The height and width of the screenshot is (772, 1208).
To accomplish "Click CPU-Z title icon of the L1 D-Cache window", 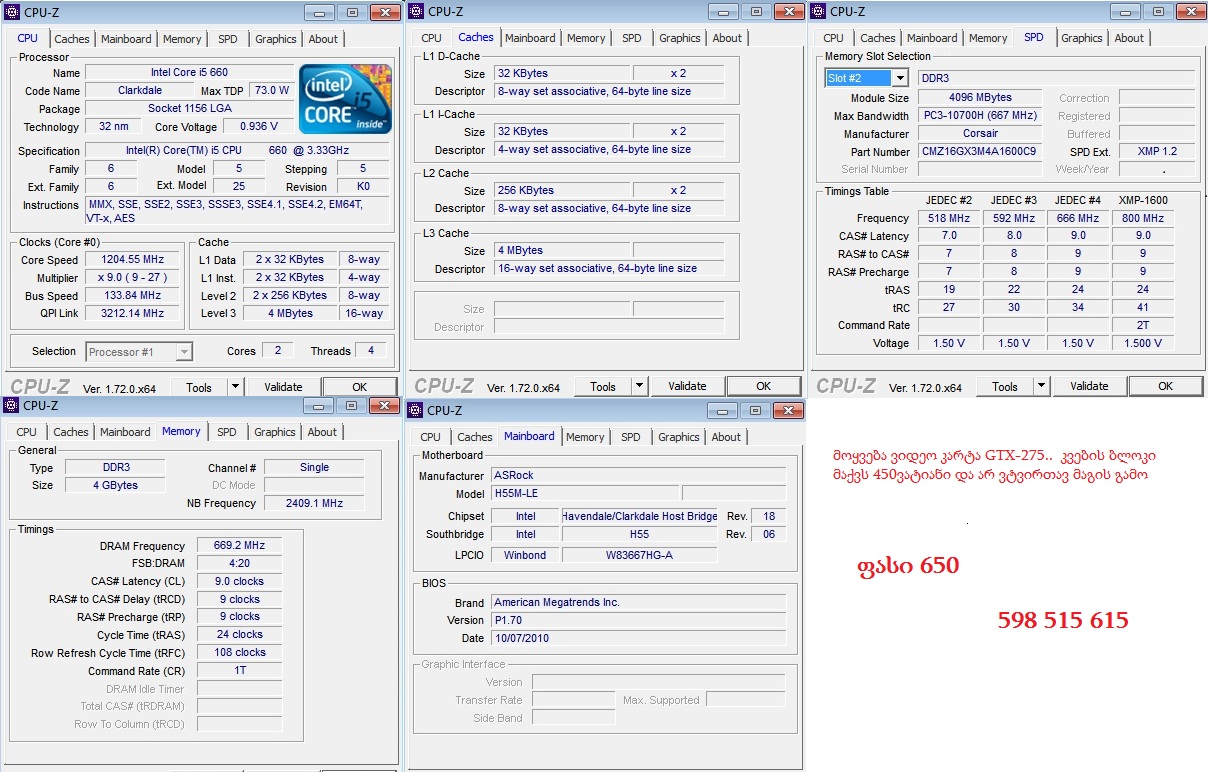I will point(416,12).
